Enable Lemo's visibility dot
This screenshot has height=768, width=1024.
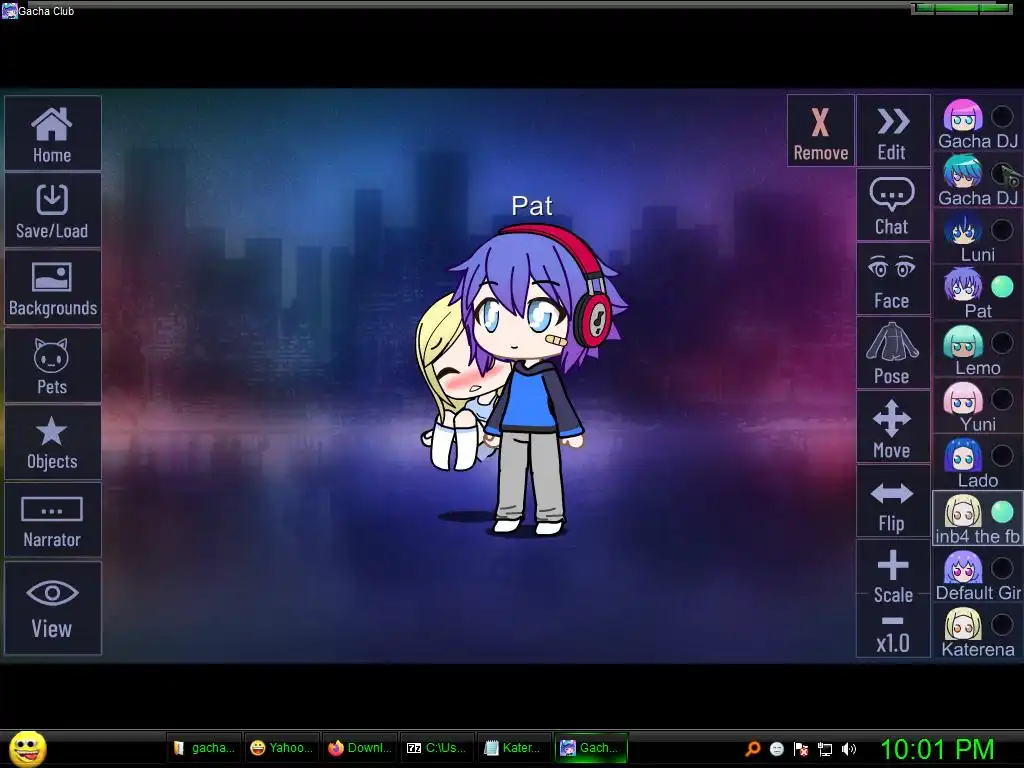1002,343
